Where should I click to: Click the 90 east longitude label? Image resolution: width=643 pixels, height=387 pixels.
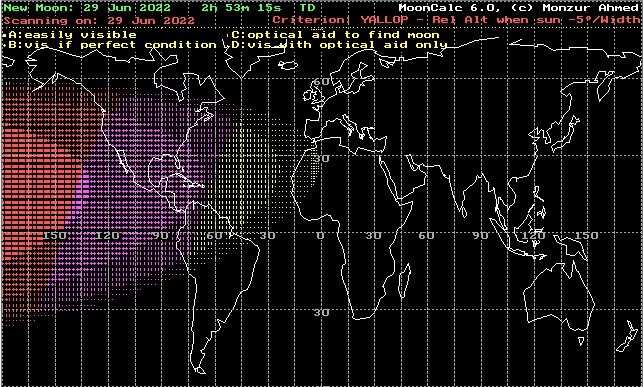(x=480, y=235)
